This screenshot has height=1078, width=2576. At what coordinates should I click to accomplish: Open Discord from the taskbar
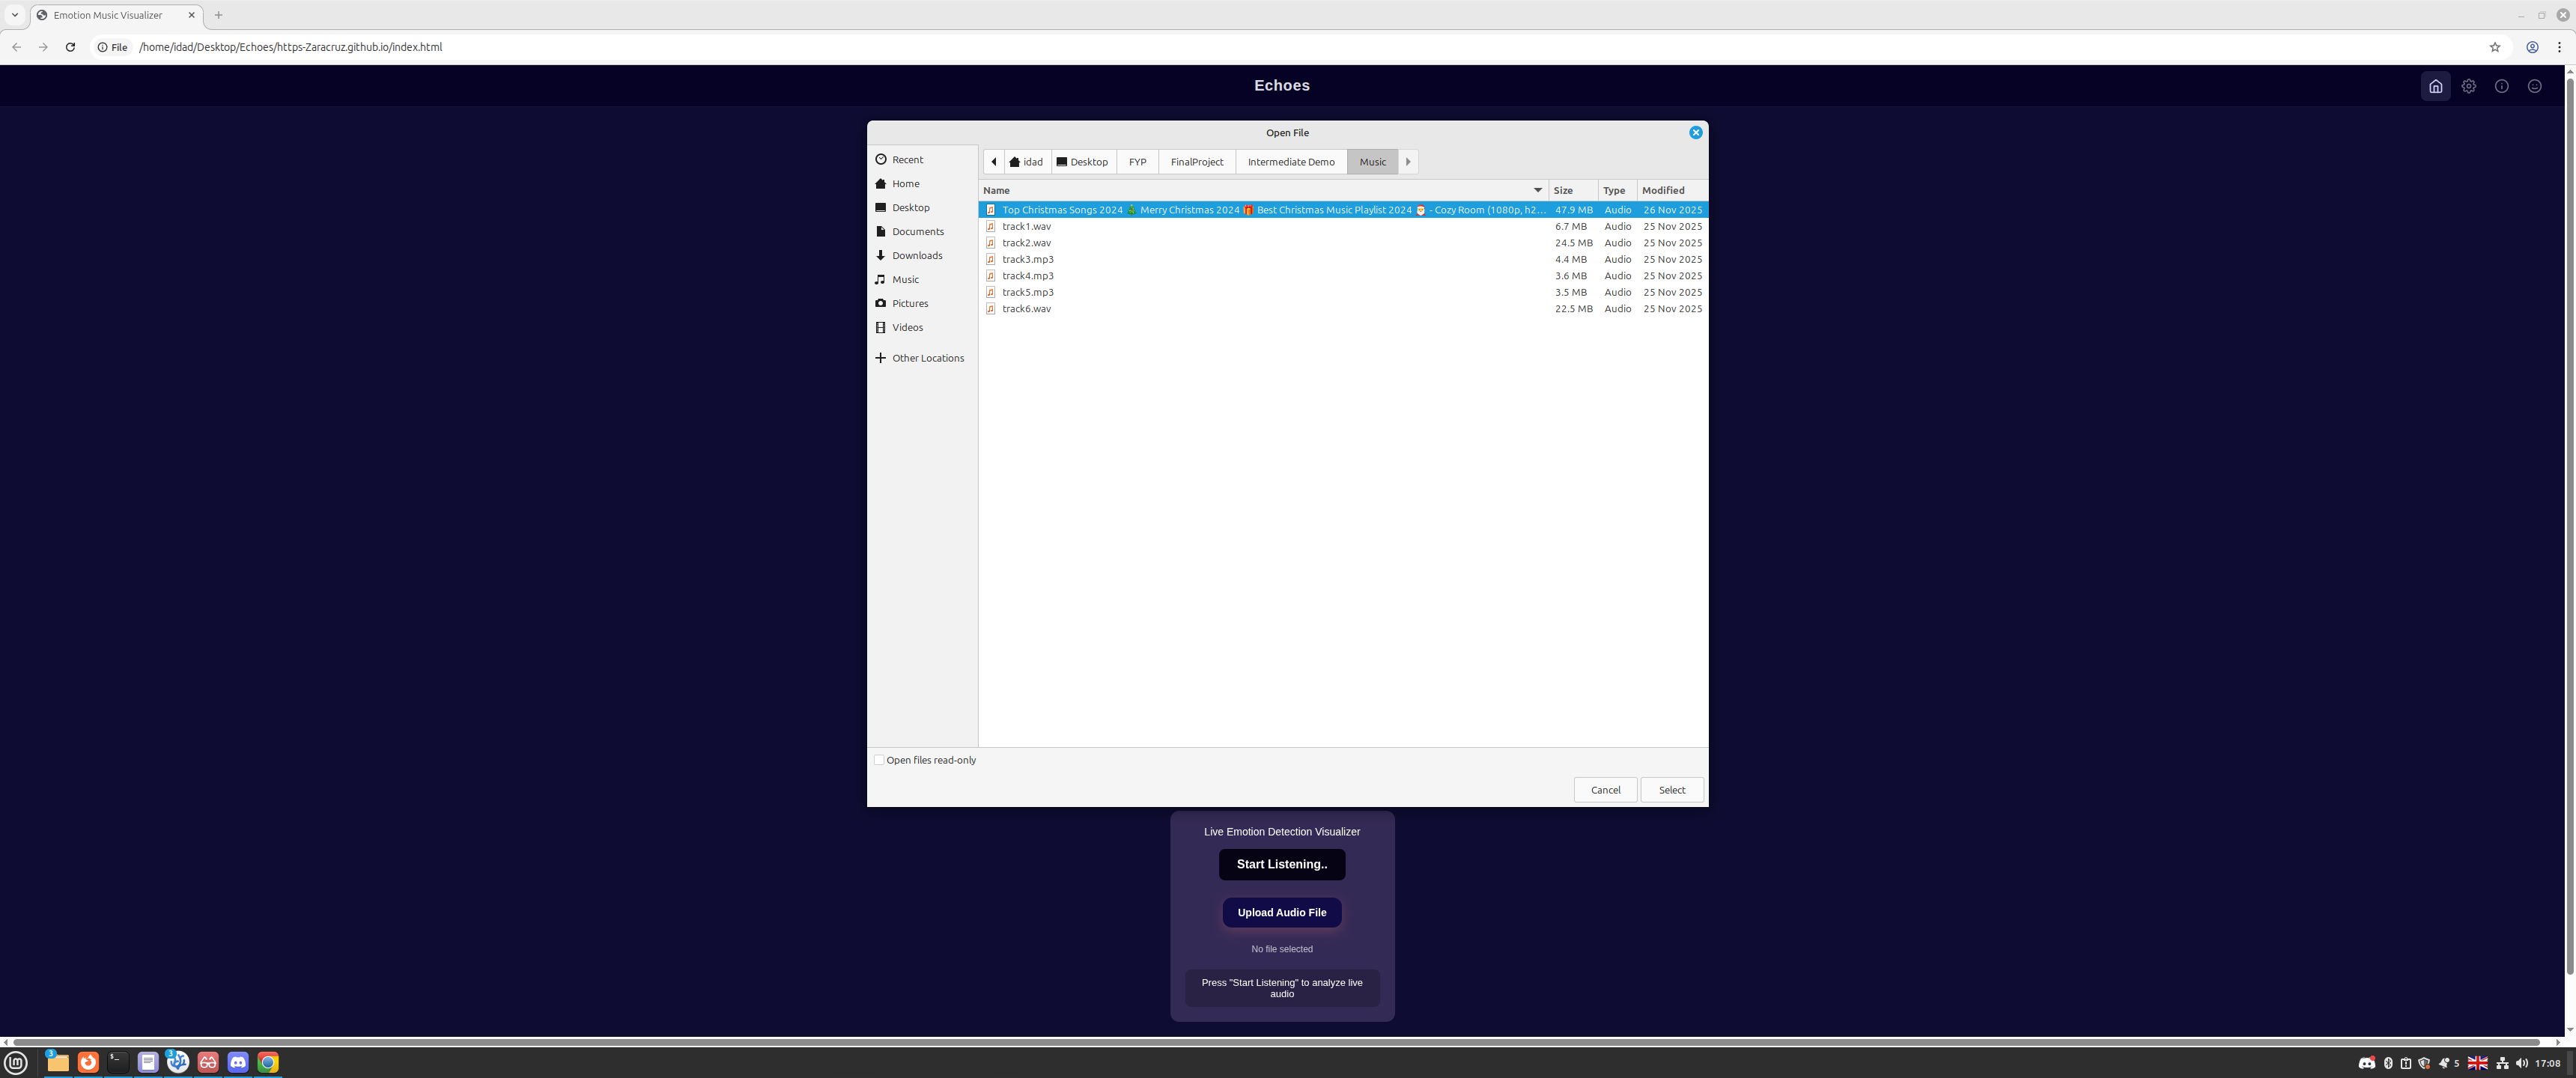238,1062
